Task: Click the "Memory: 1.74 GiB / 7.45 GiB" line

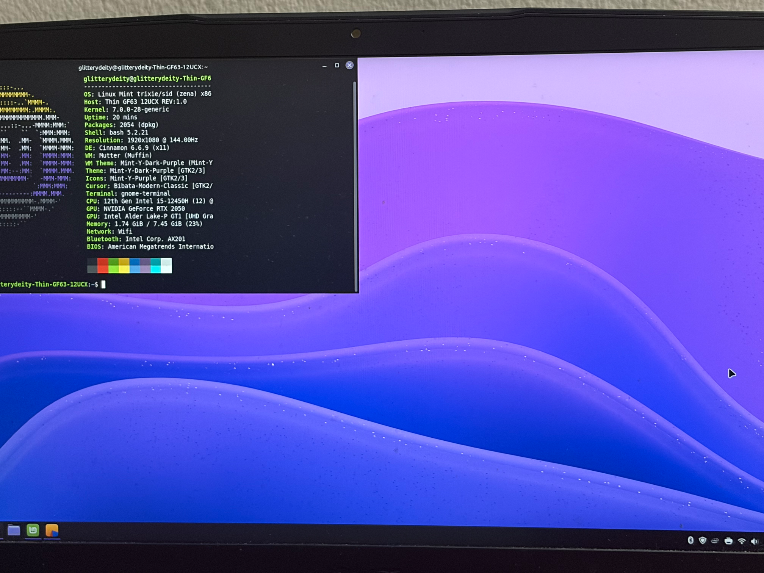Action: 144,224
